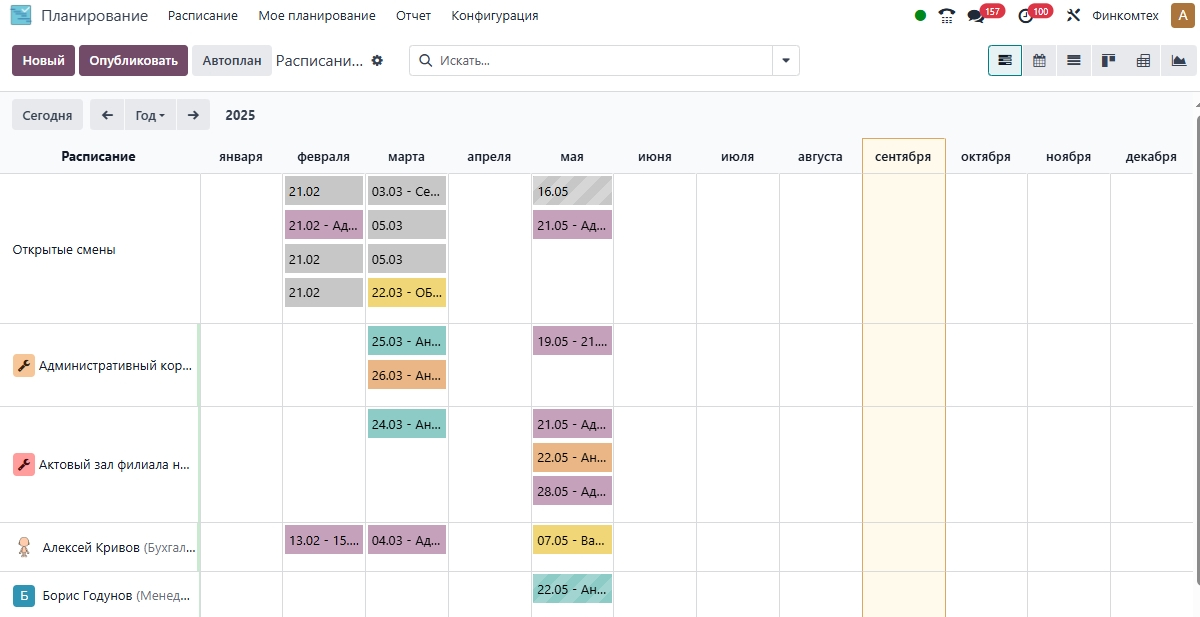Switch to the Calendar view
Screen dimensions: 1200x617
point(1039,61)
